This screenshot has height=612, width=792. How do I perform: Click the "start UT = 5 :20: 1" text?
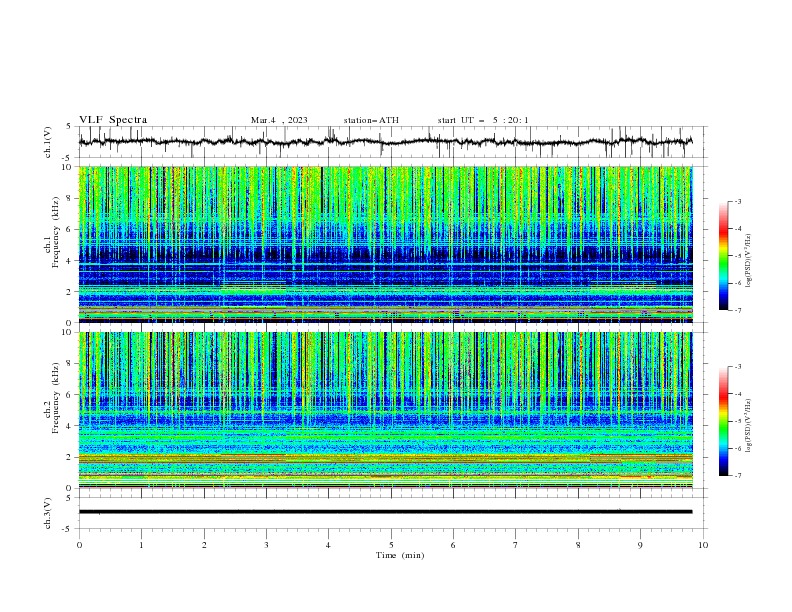[x=483, y=120]
